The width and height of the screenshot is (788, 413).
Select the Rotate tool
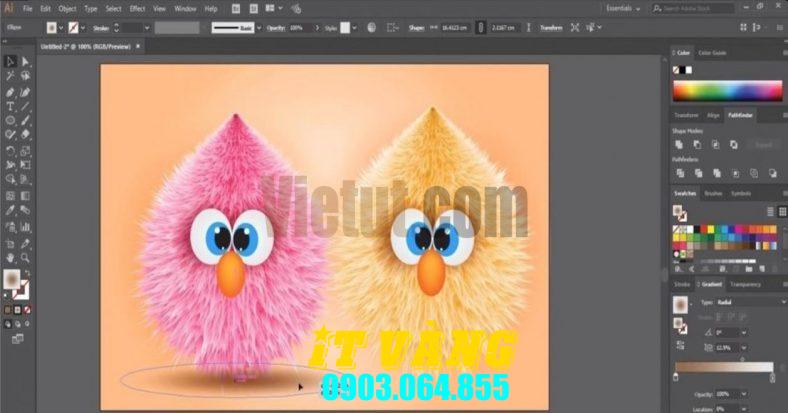pos(10,151)
